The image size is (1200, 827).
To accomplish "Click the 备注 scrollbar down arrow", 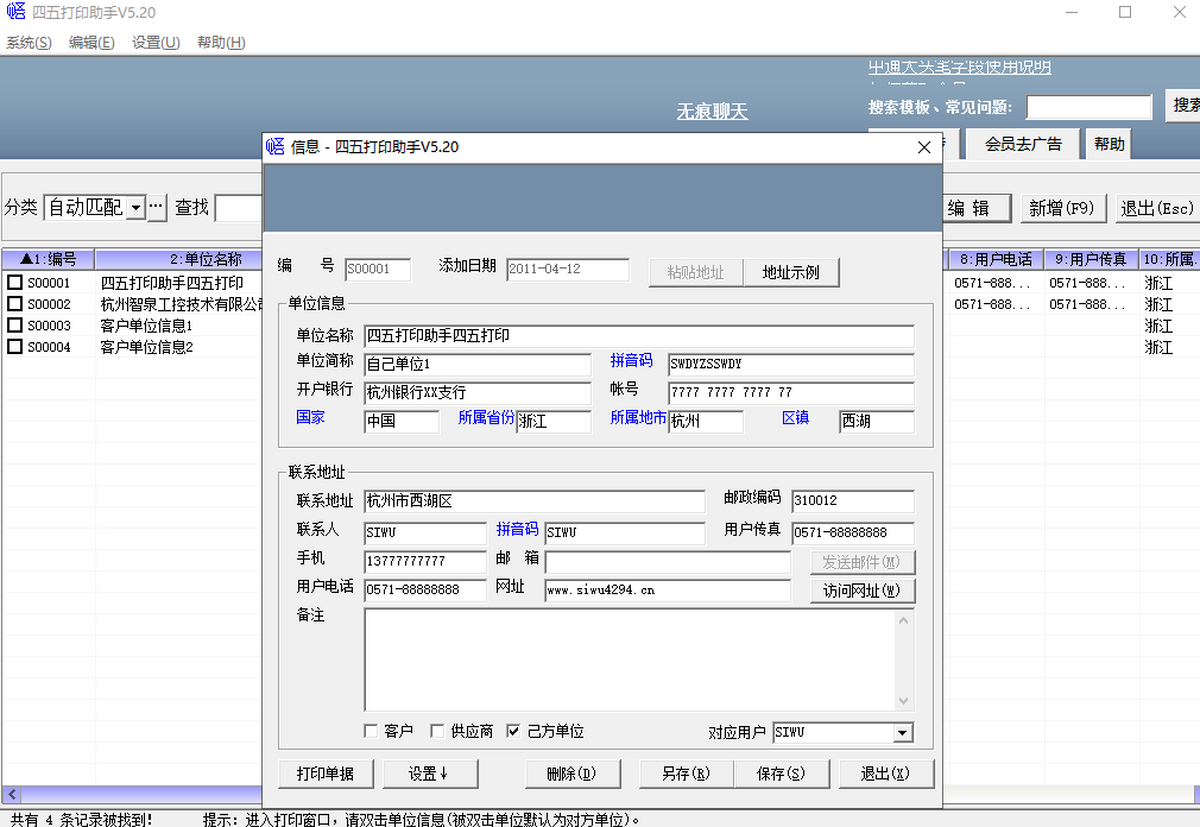I will [x=904, y=701].
